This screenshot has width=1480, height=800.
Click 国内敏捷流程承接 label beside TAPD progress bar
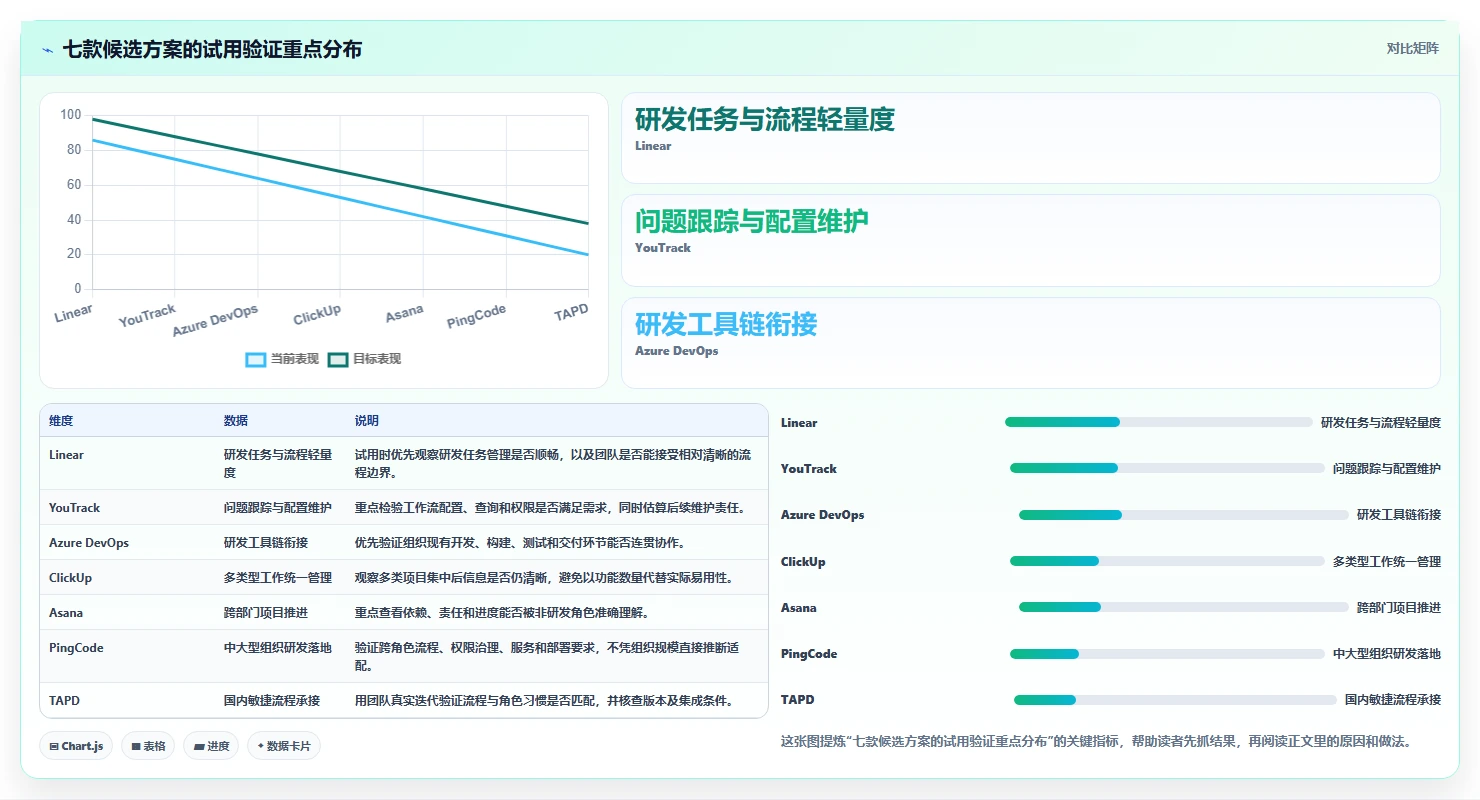(x=1393, y=700)
